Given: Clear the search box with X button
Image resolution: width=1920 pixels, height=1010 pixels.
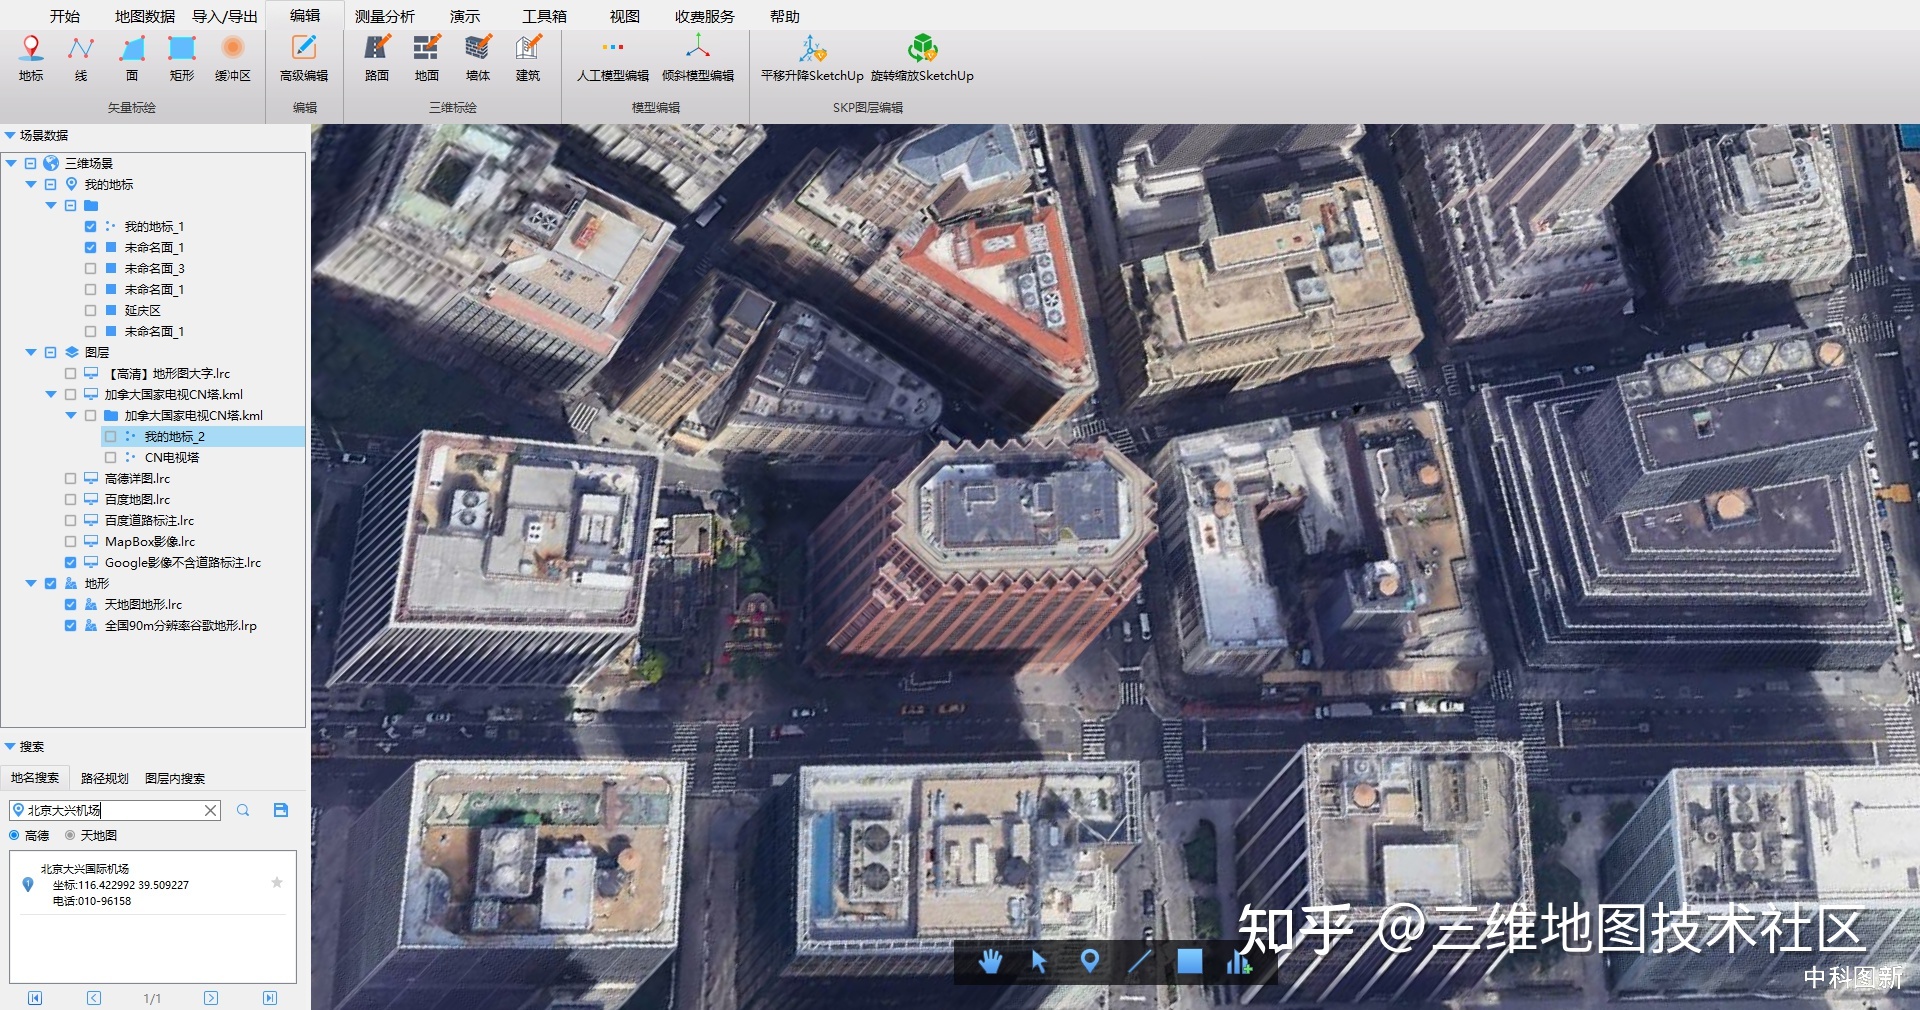Looking at the screenshot, I should click(x=211, y=810).
